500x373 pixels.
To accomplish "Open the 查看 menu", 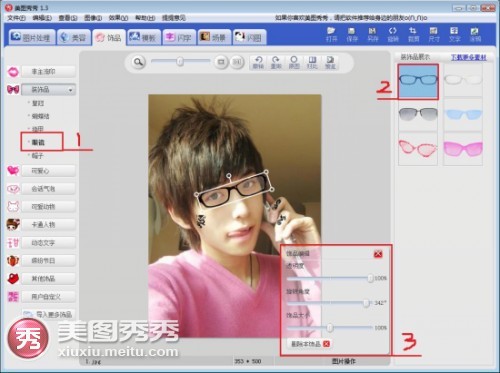I will [x=68, y=18].
